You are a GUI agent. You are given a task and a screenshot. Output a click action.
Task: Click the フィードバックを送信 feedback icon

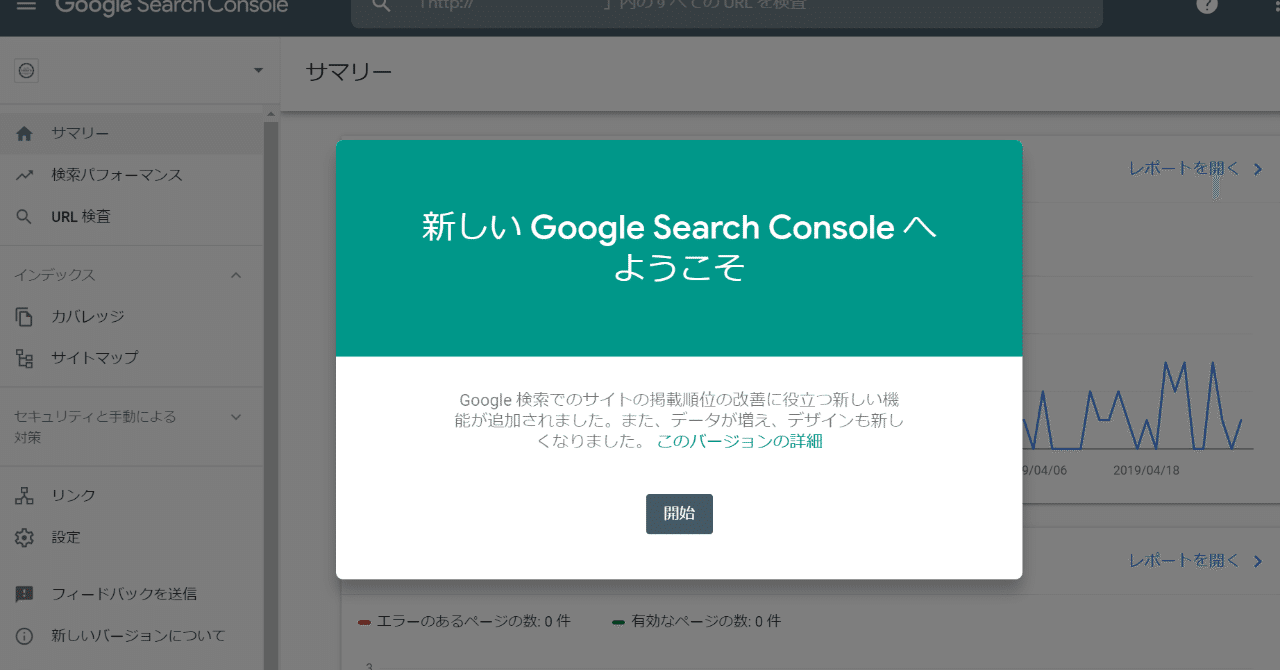point(24,593)
